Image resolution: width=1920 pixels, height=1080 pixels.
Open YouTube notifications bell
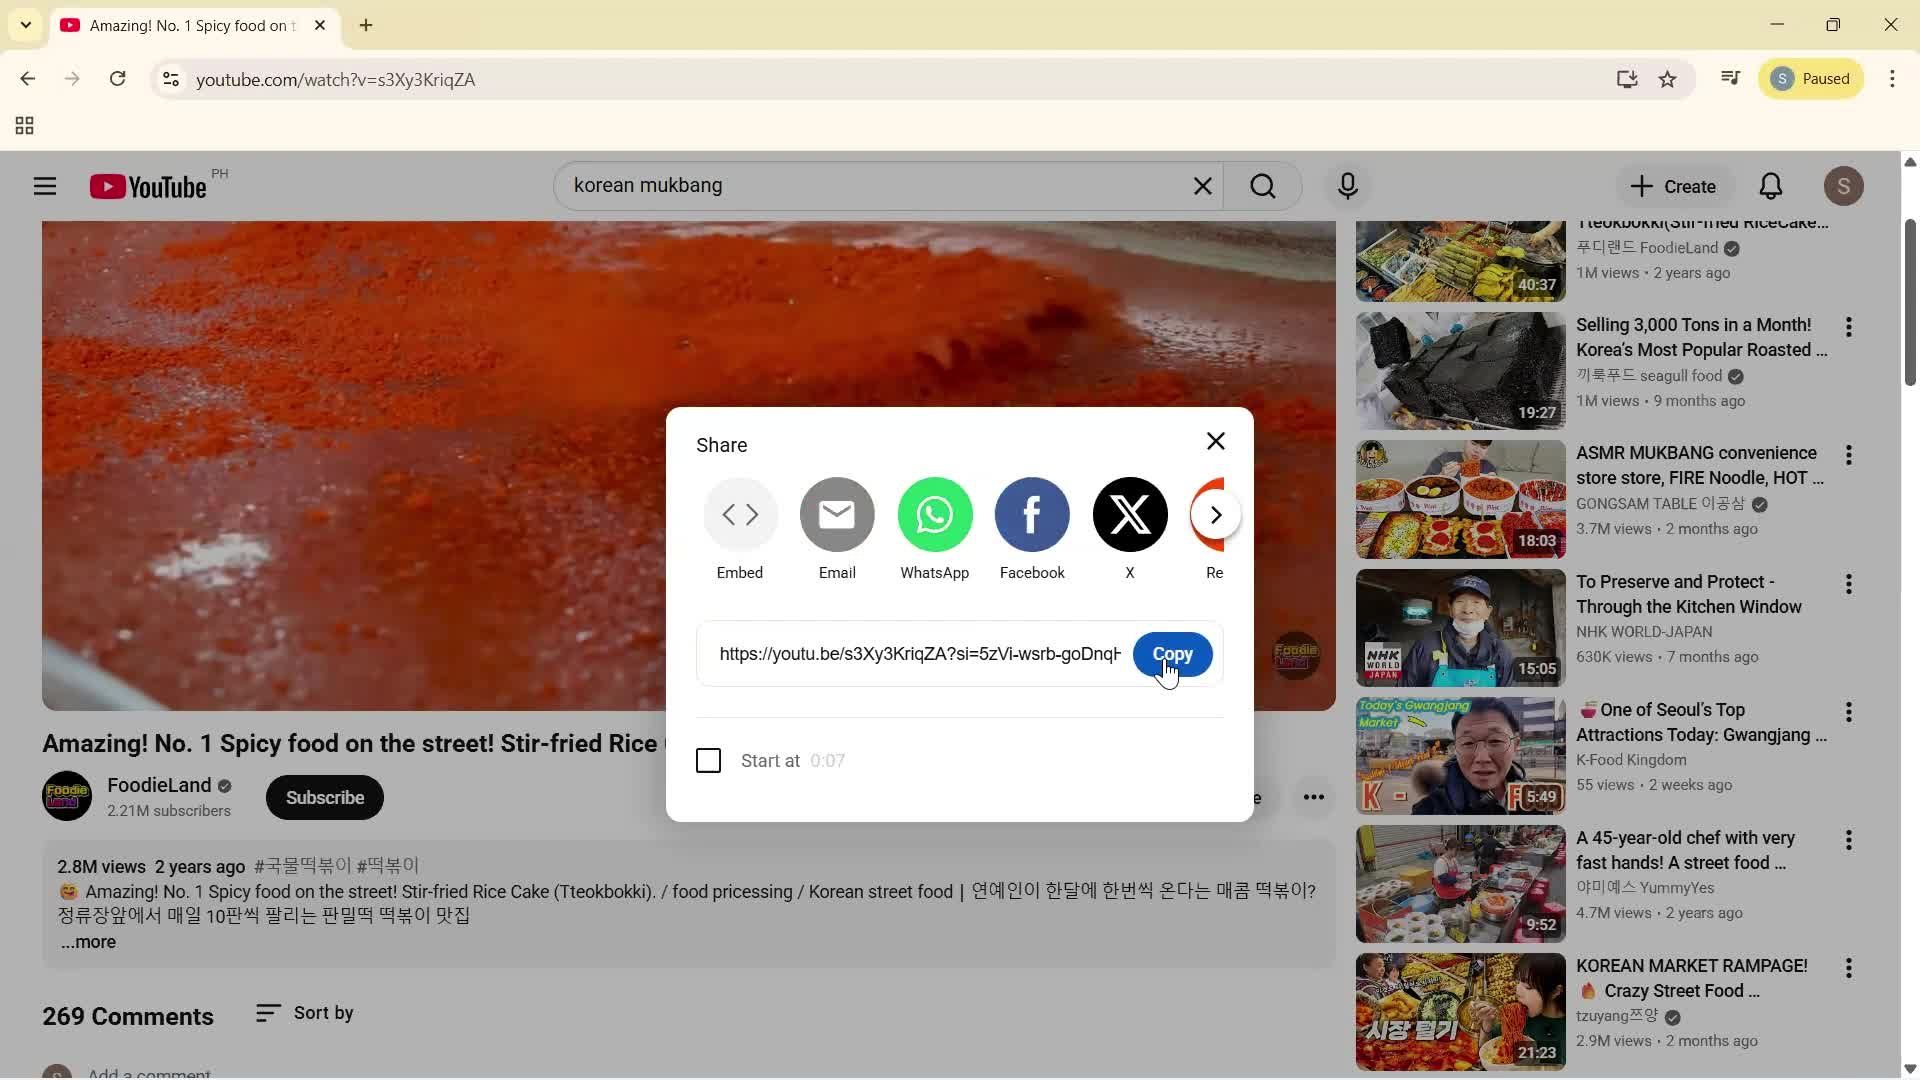point(1770,185)
